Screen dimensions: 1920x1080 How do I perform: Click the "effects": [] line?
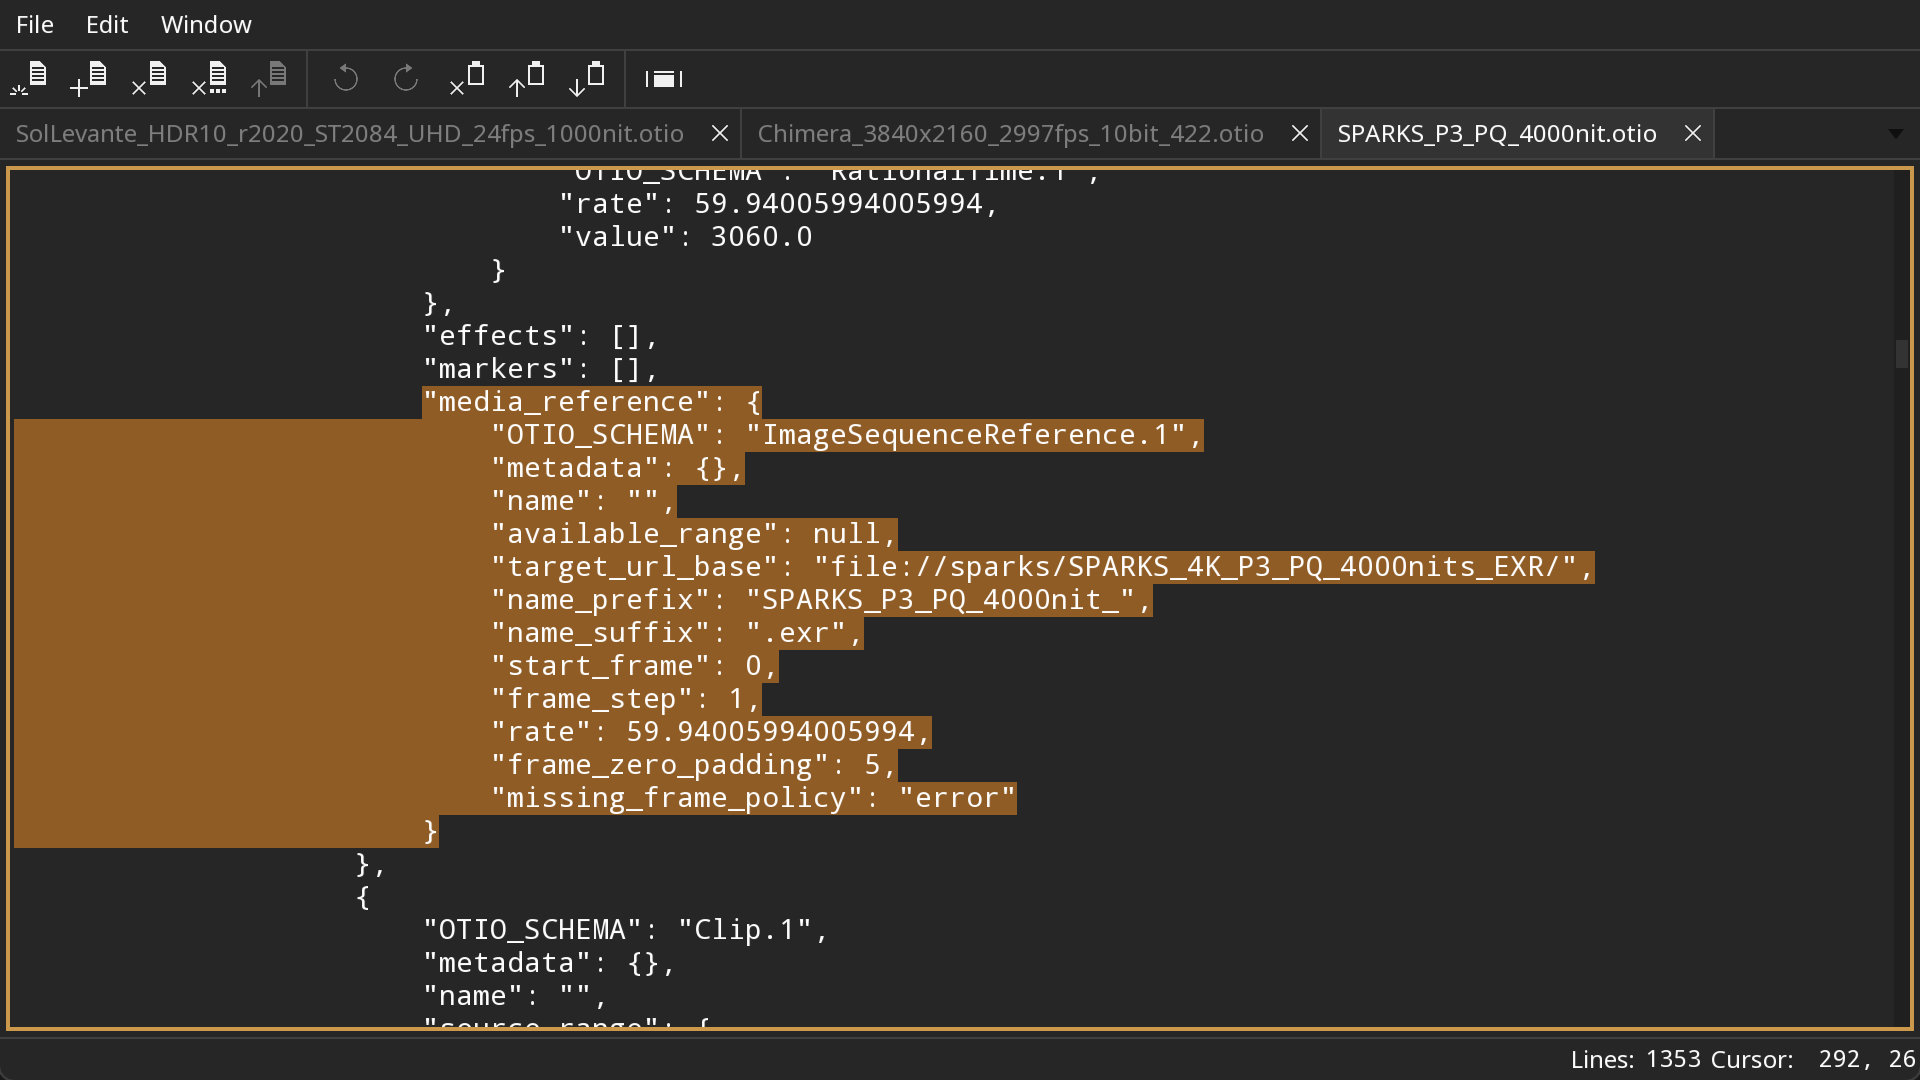click(x=541, y=336)
